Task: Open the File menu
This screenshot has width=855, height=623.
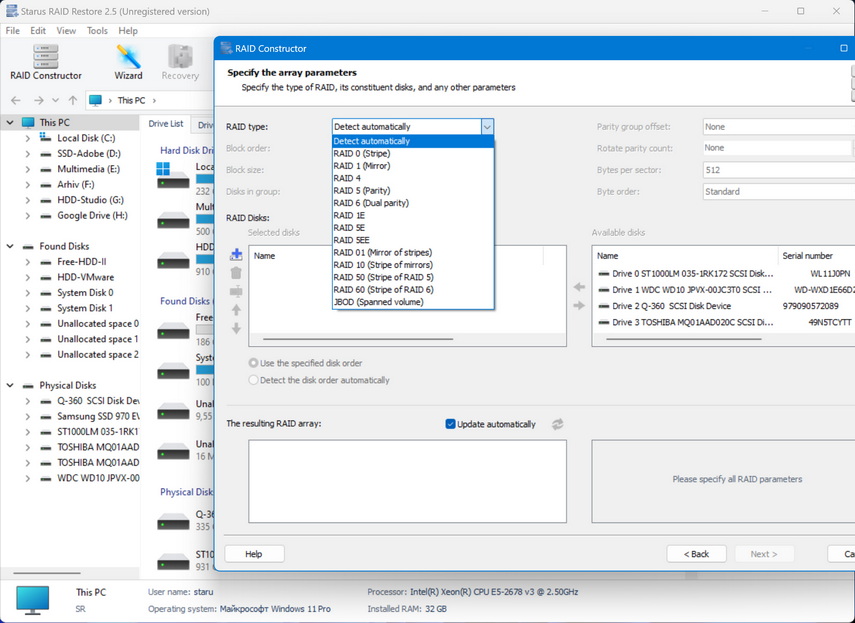Action: pyautogui.click(x=13, y=31)
